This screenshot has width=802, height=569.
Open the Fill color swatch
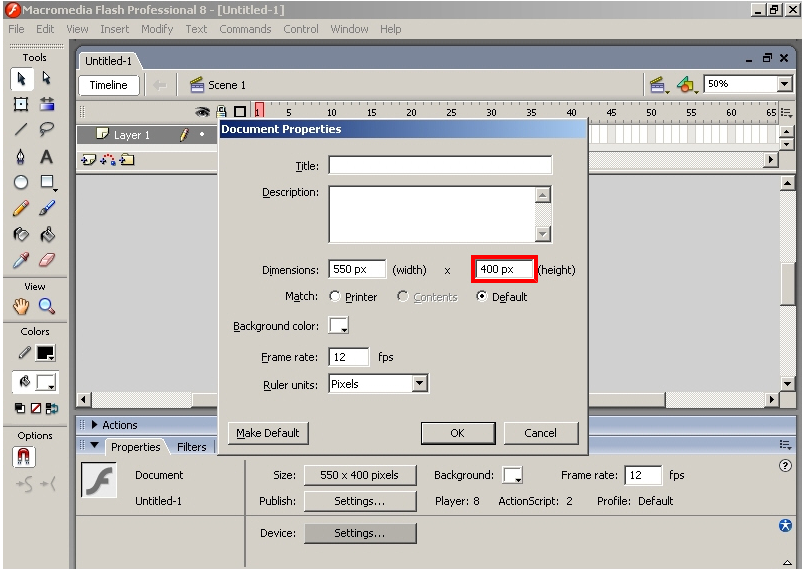tap(46, 382)
